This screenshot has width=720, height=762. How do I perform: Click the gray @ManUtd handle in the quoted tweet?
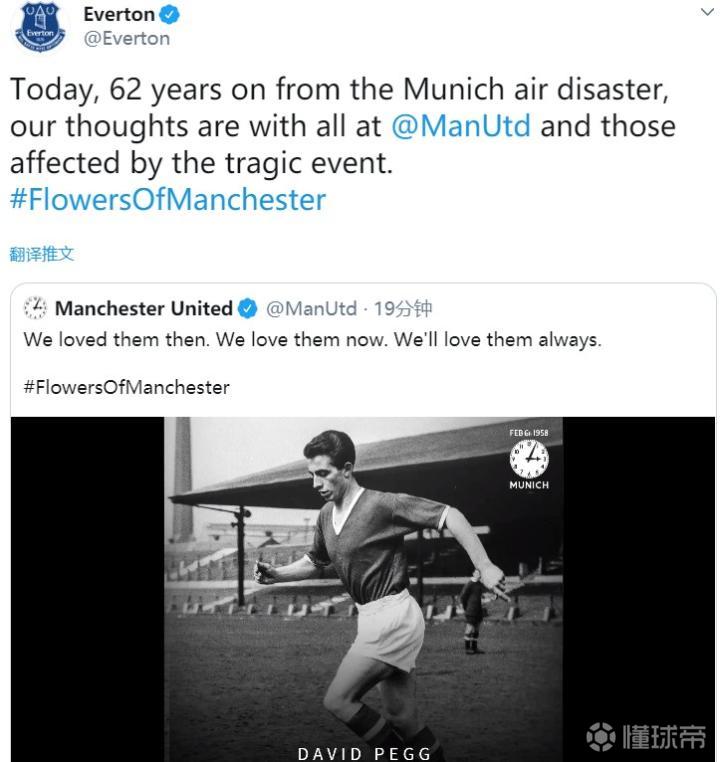(311, 309)
